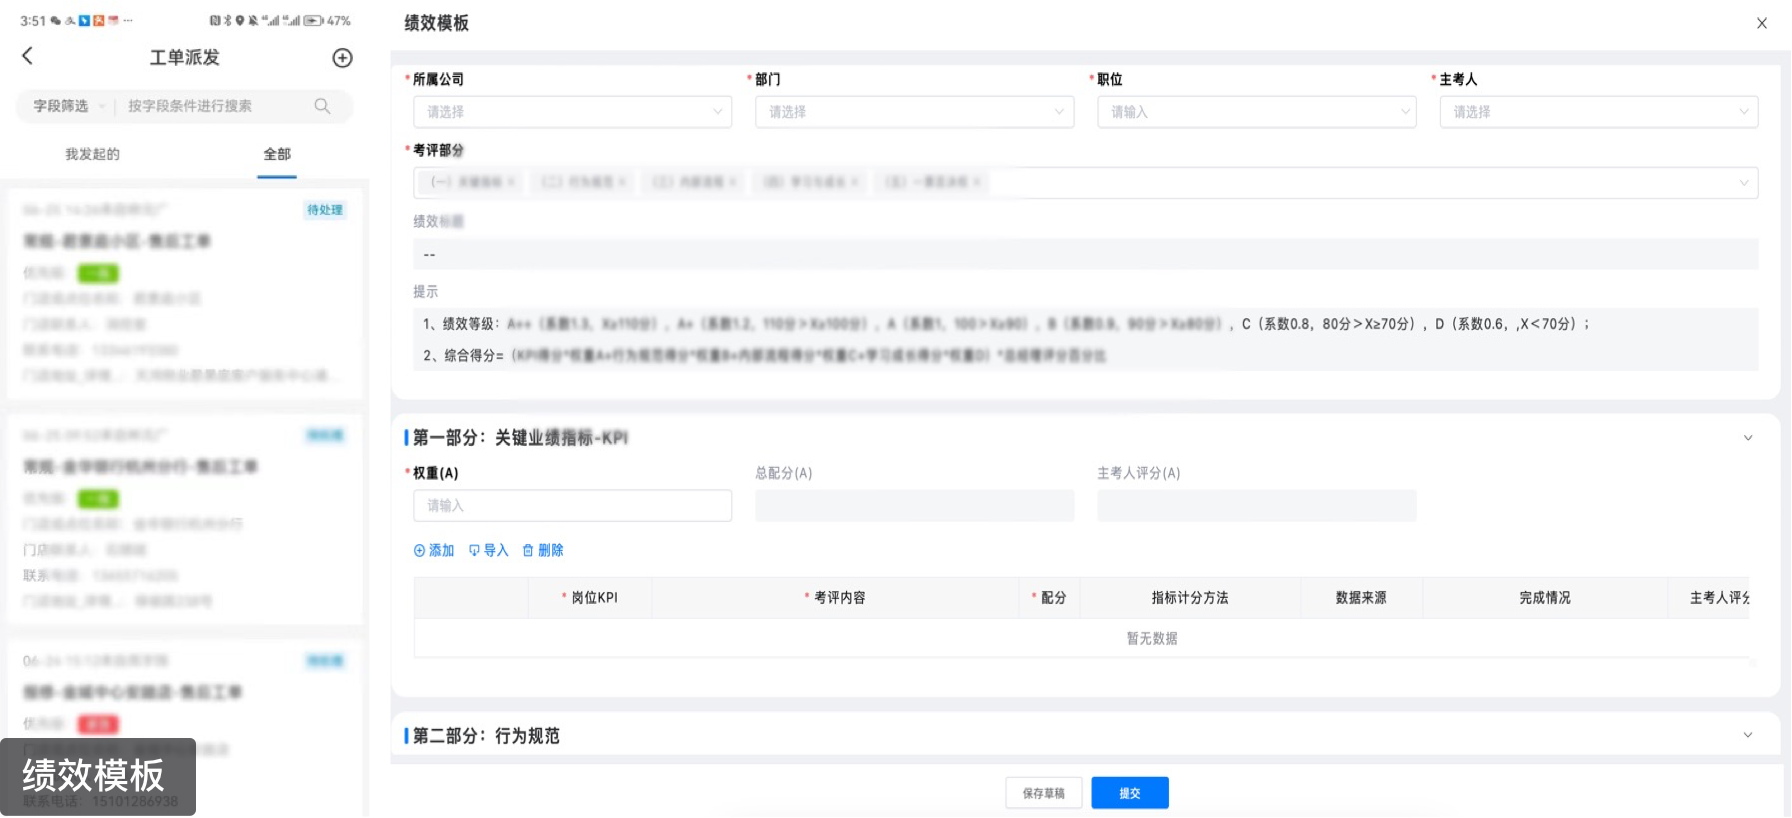The height and width of the screenshot is (818, 1792).
Task: Open 部门 dropdown
Action: (x=914, y=112)
